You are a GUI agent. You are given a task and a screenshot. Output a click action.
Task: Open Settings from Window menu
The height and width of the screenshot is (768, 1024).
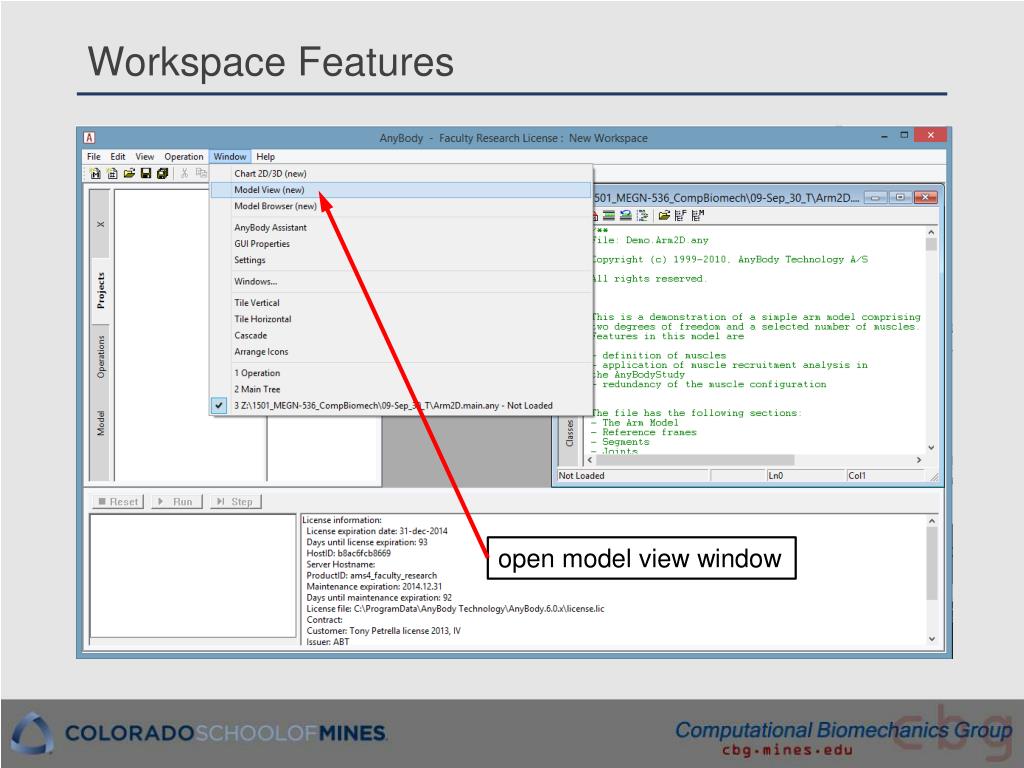(401, 260)
